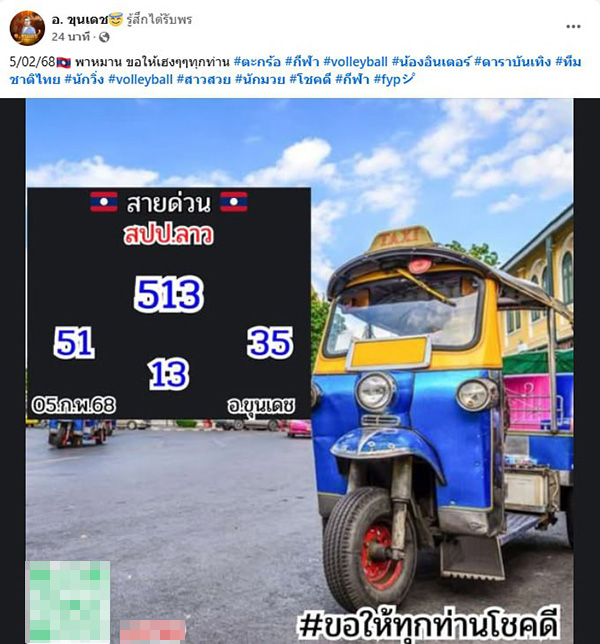Open the author name อ. ขุนเดช

point(80,19)
